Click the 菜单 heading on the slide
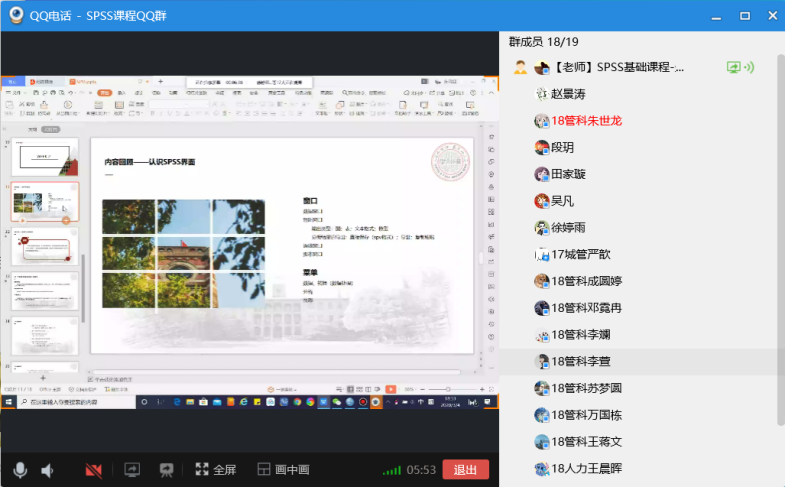785x487 pixels. [310, 272]
